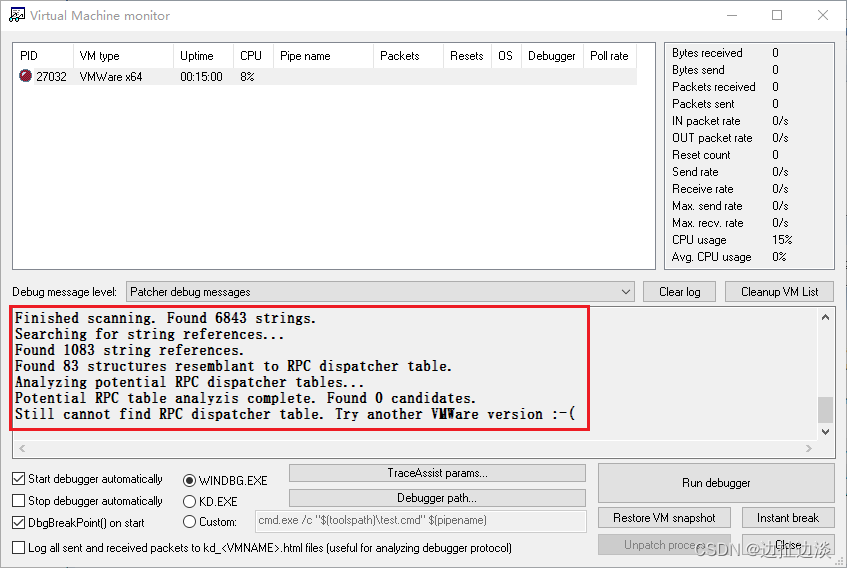
Task: Open the Debug message level dropdown
Action: pyautogui.click(x=380, y=292)
